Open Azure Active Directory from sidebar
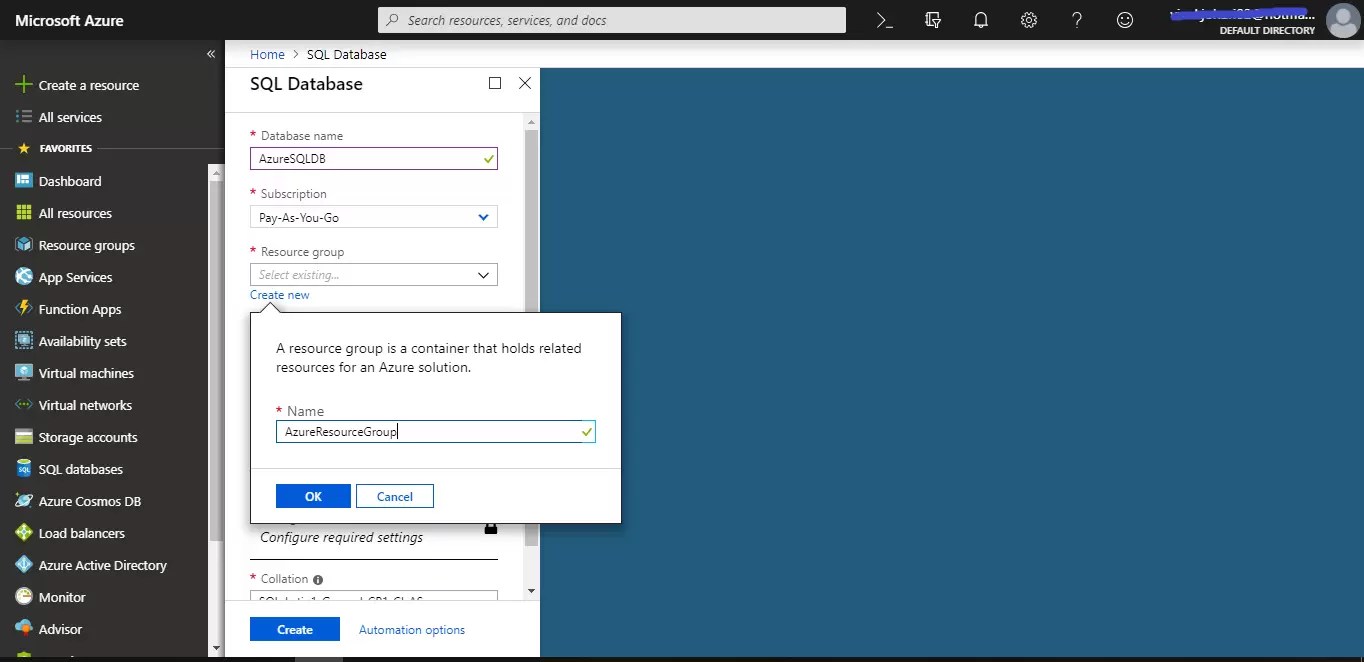1364x662 pixels. [x=102, y=564]
